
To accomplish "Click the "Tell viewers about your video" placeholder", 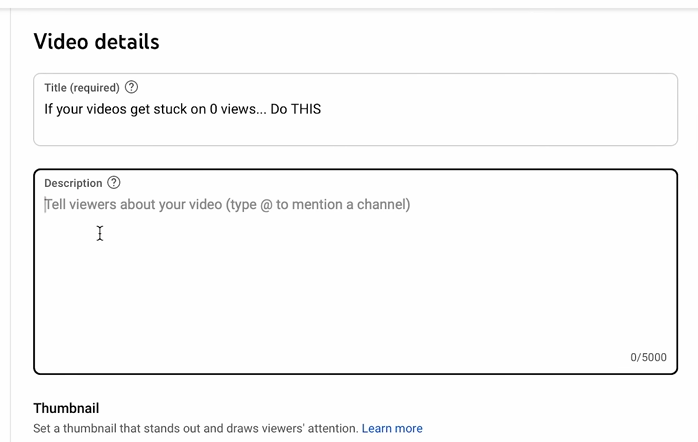I will pos(134,205).
